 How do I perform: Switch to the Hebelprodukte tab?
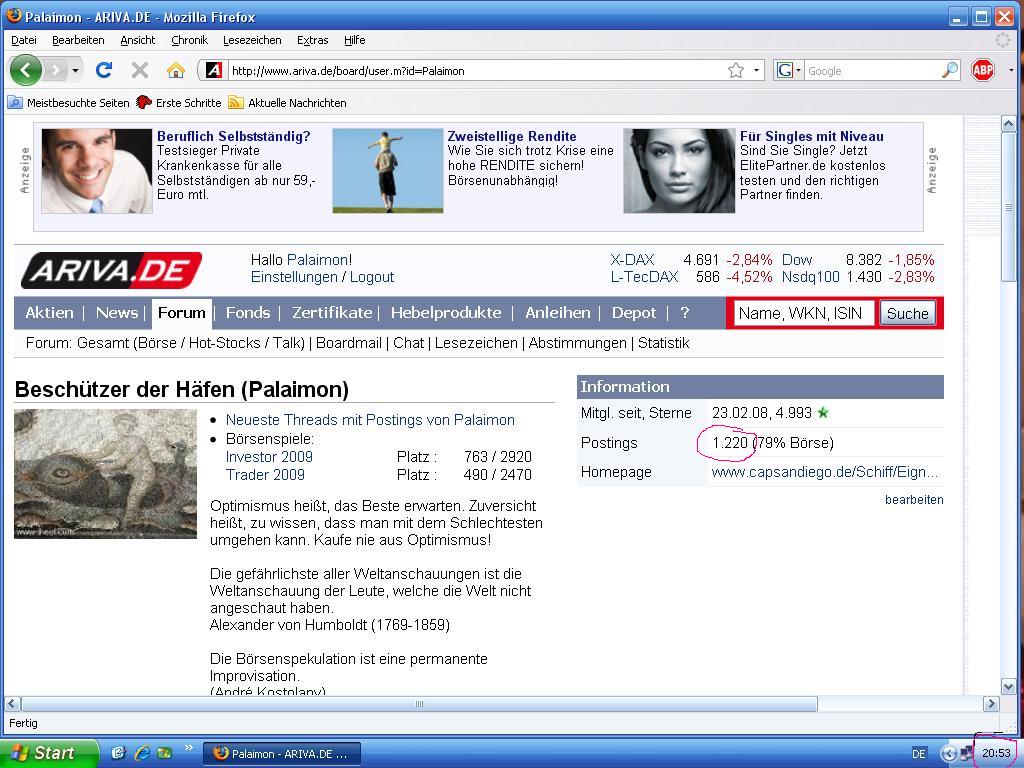[x=445, y=313]
